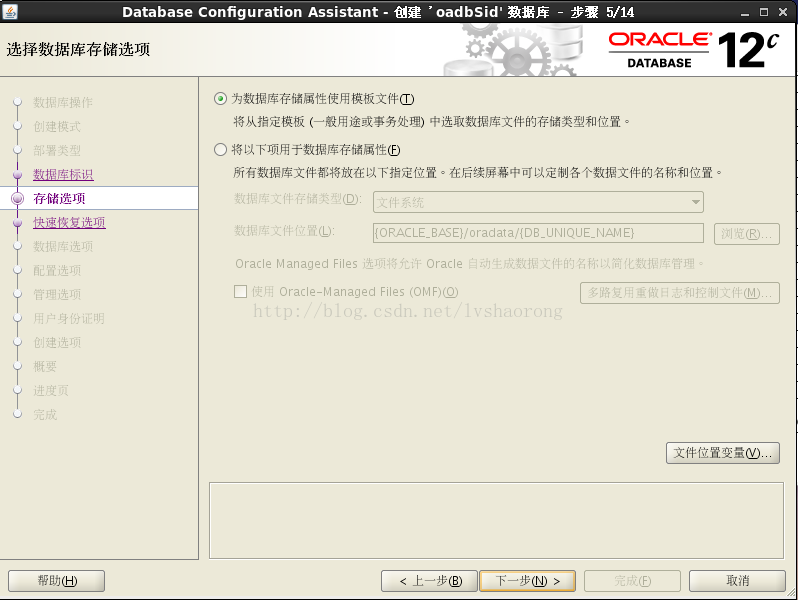This screenshot has width=798, height=600.
Task: Click the 数据库文件位置 path field
Action: pos(538,233)
